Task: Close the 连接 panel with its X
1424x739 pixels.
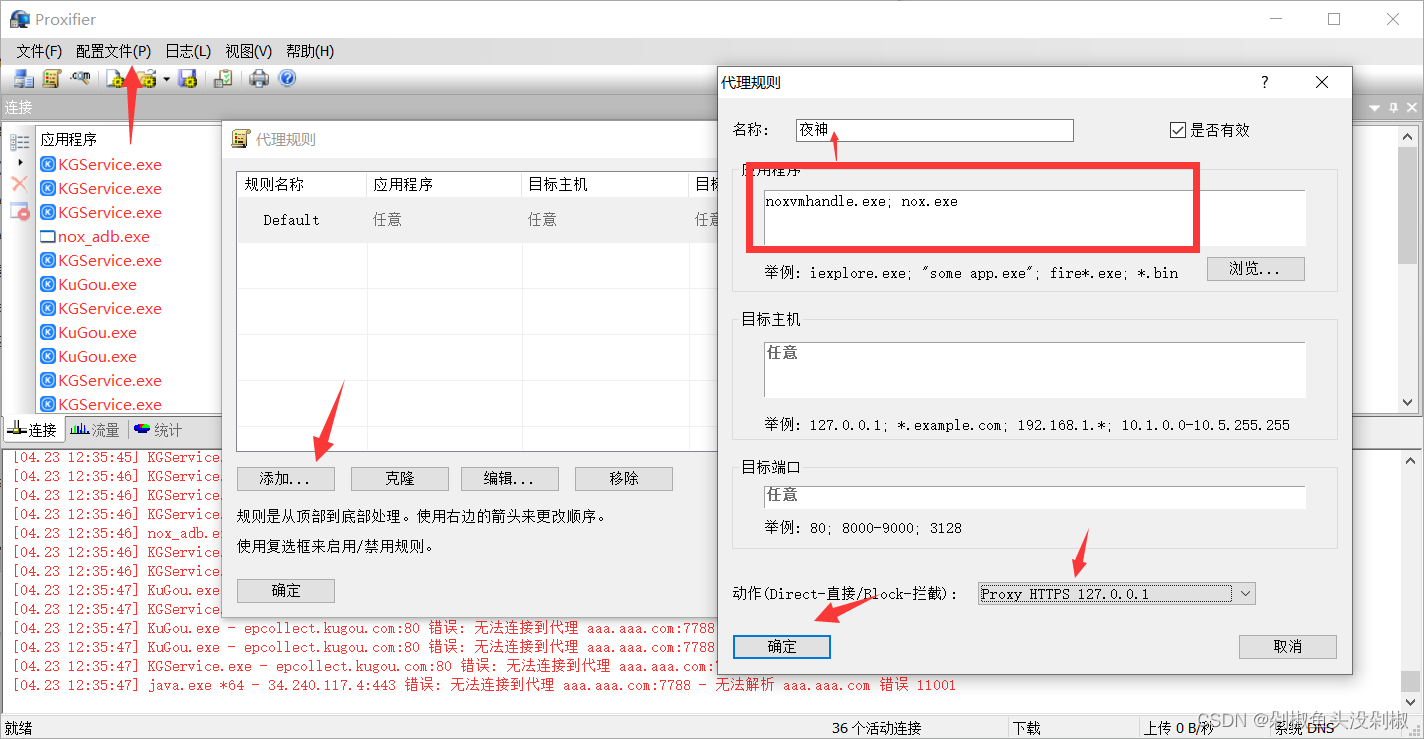Action: (x=1412, y=107)
